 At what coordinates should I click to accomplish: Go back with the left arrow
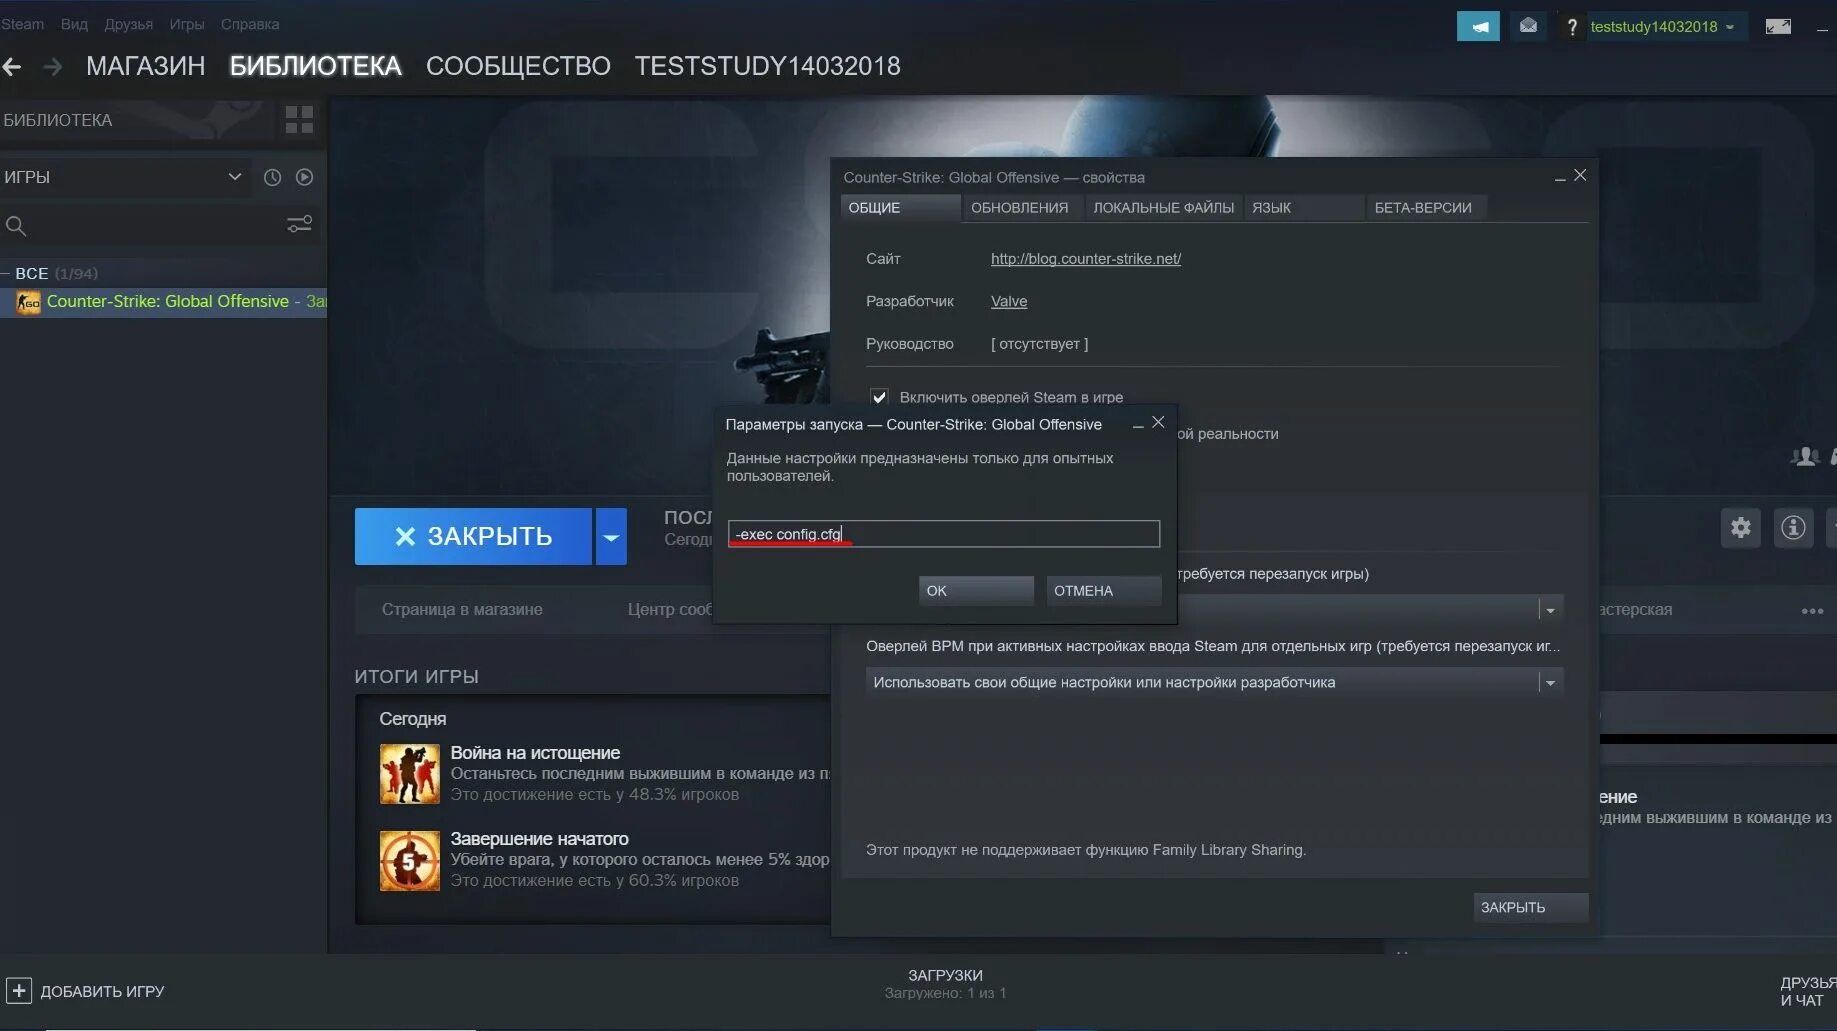point(12,67)
